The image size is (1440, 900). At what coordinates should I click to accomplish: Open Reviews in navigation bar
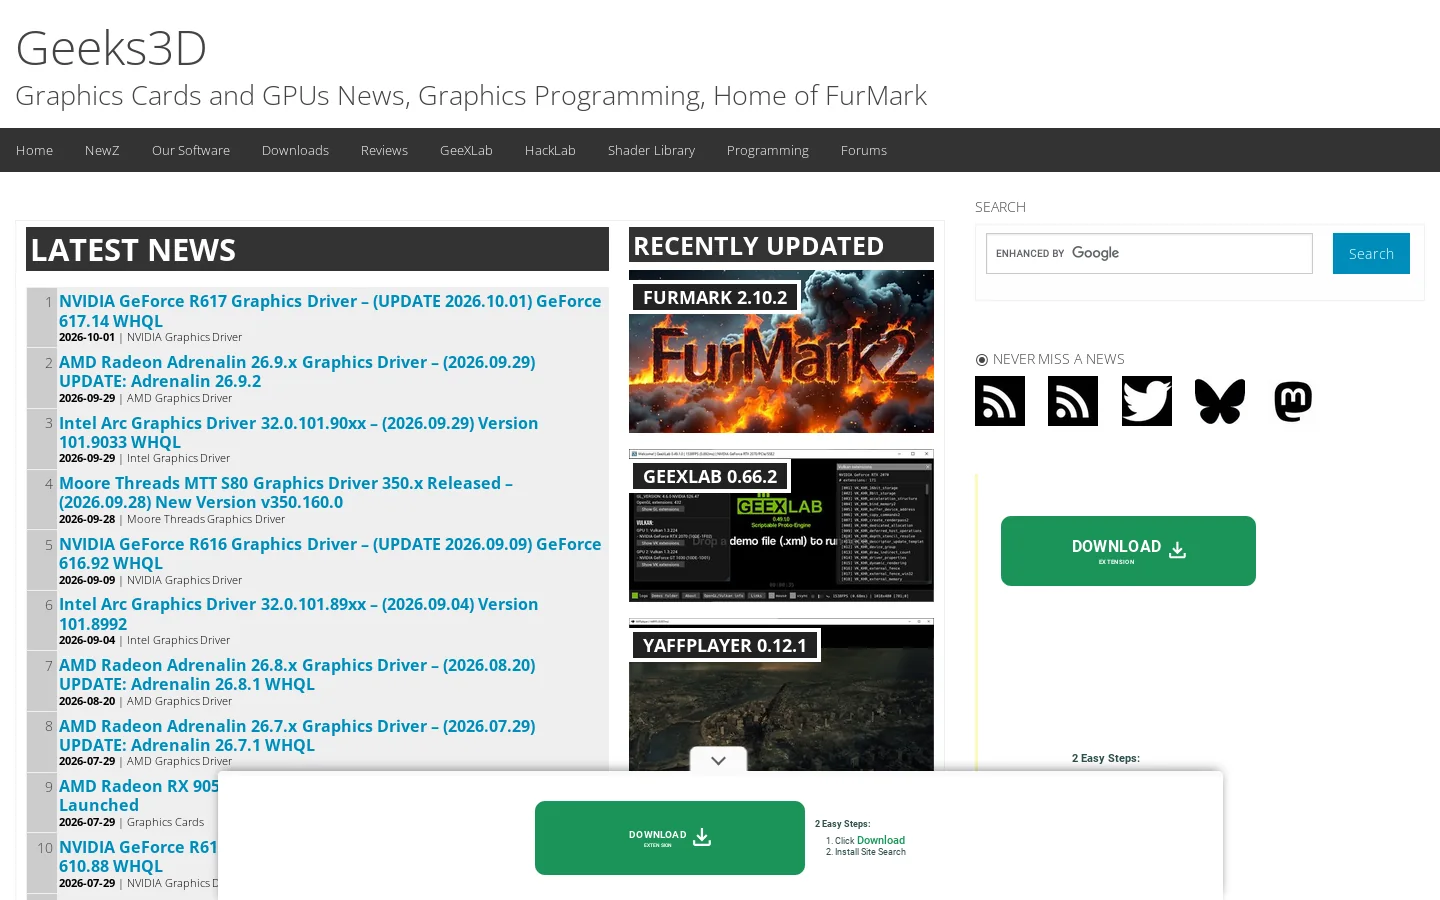(x=384, y=150)
